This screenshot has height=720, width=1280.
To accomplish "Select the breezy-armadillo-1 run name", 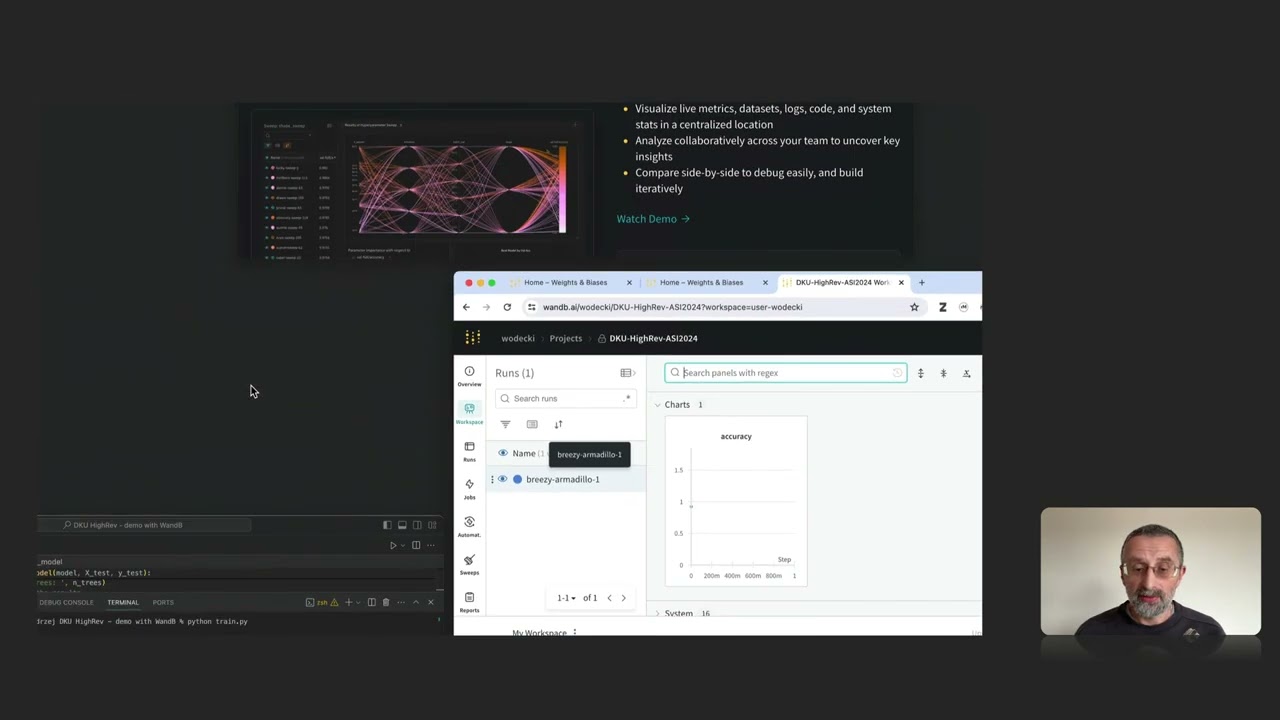I will [x=563, y=479].
